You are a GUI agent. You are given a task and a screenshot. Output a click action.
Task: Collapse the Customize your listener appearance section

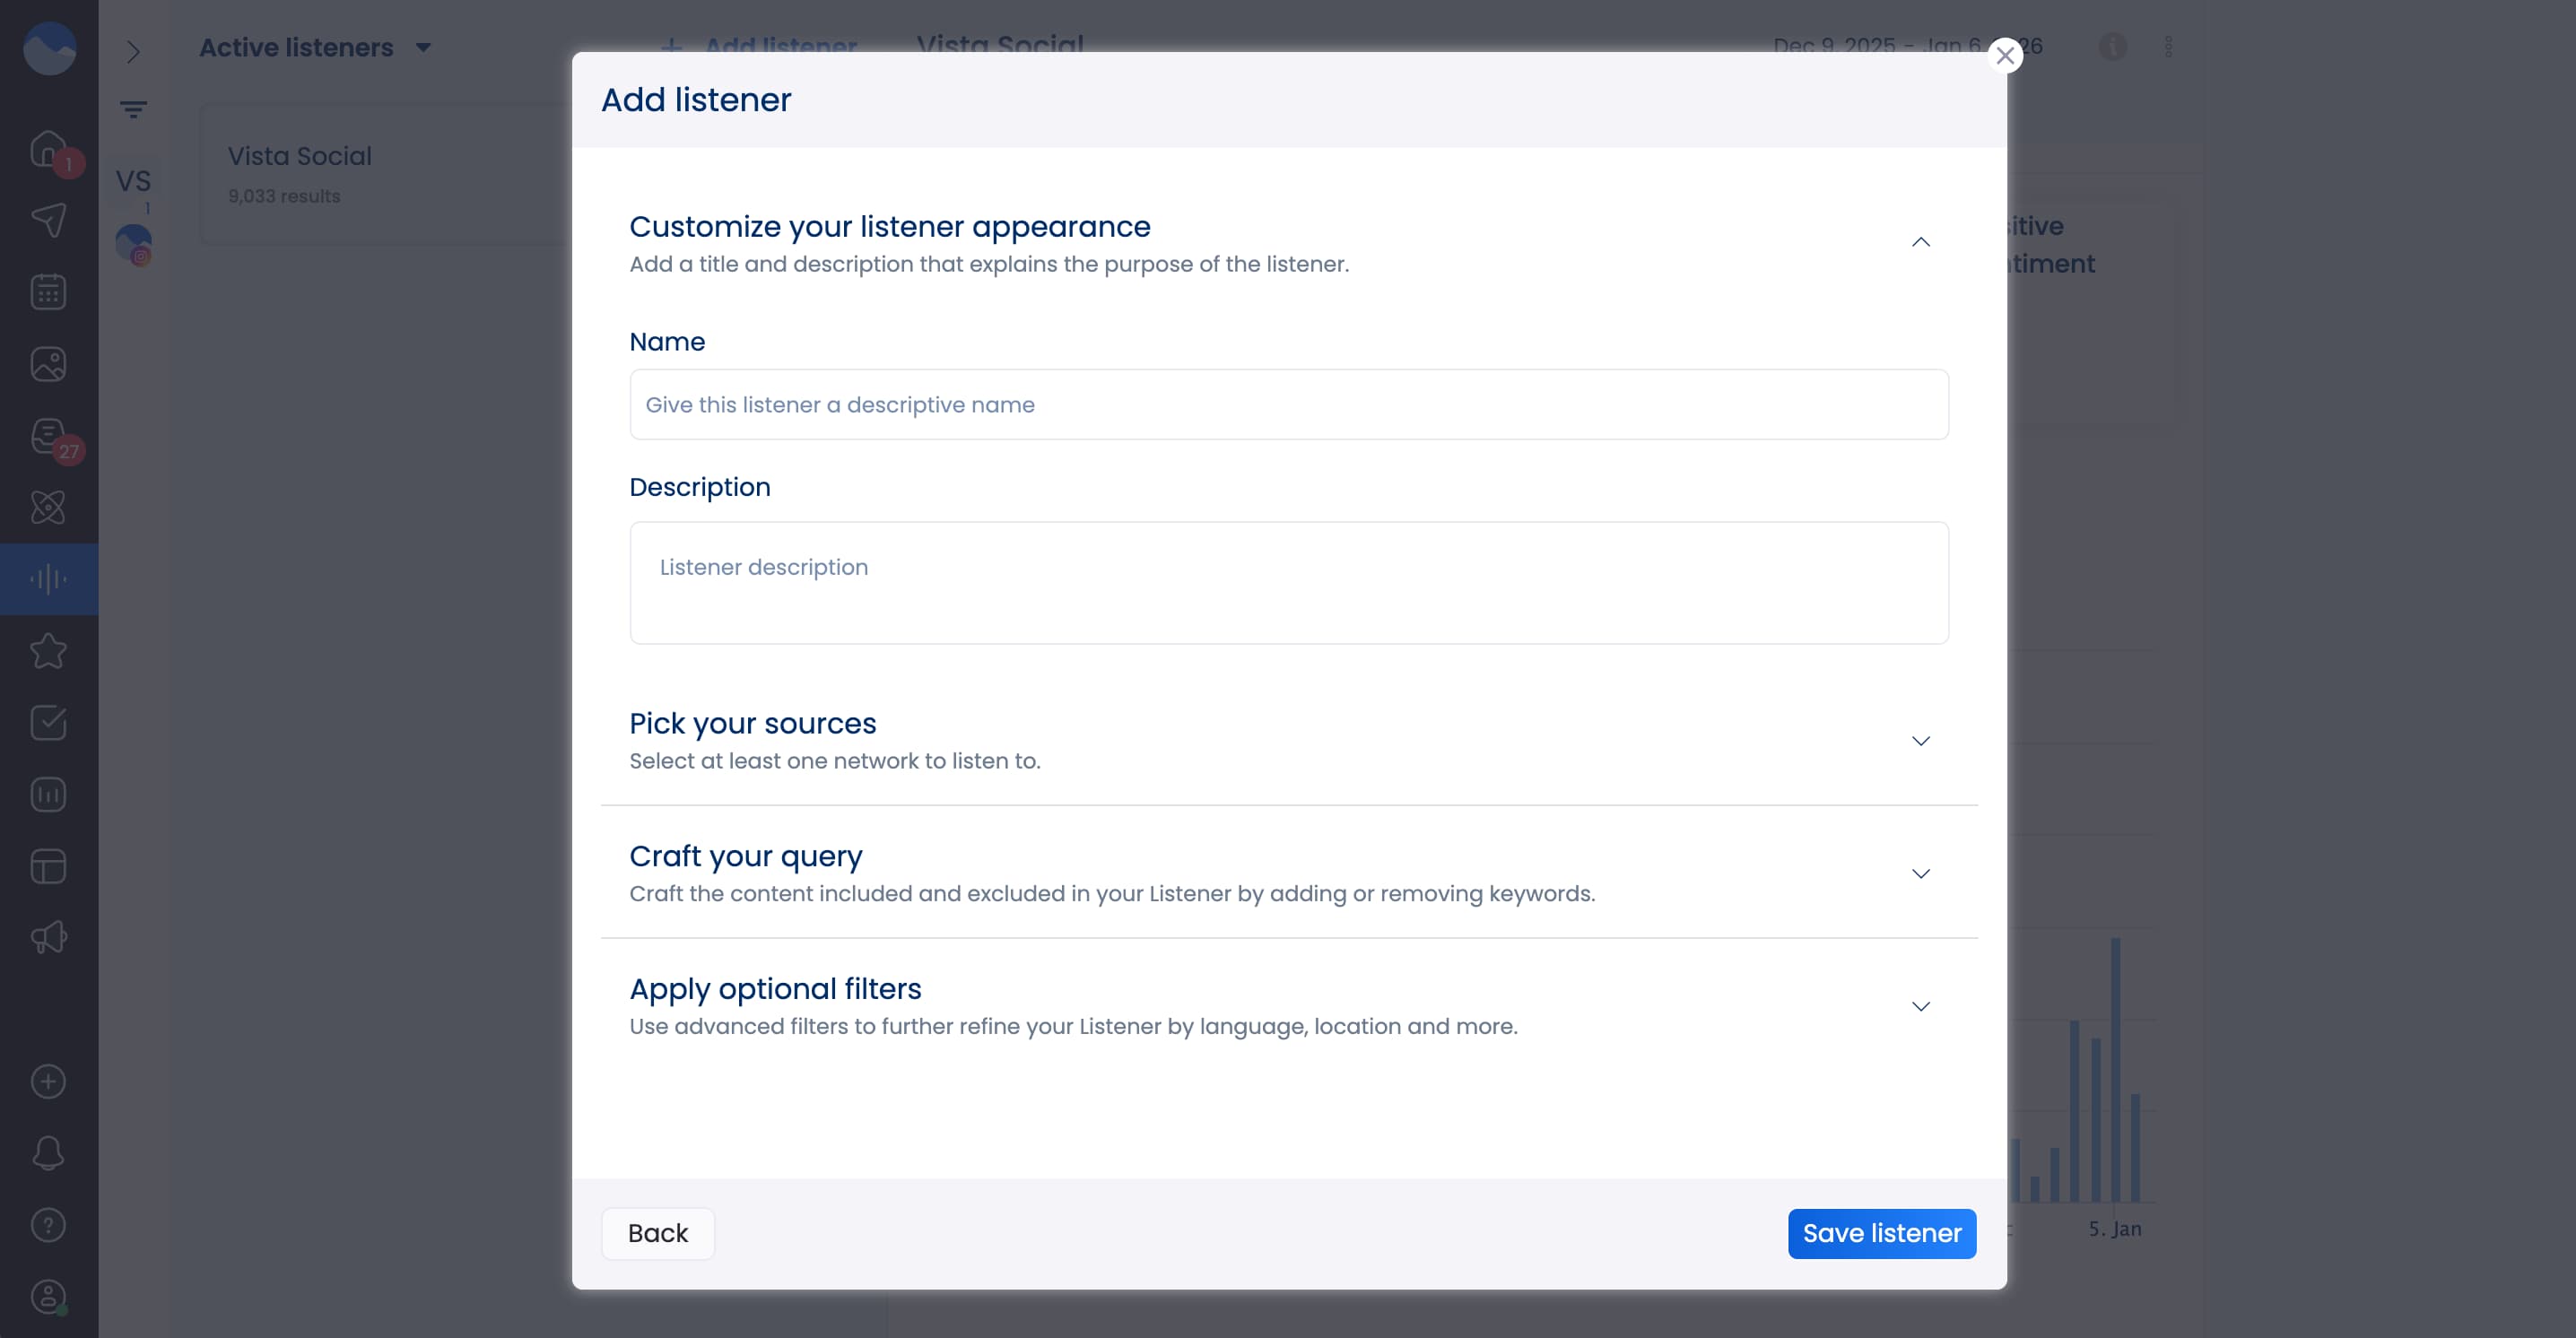(x=1920, y=242)
